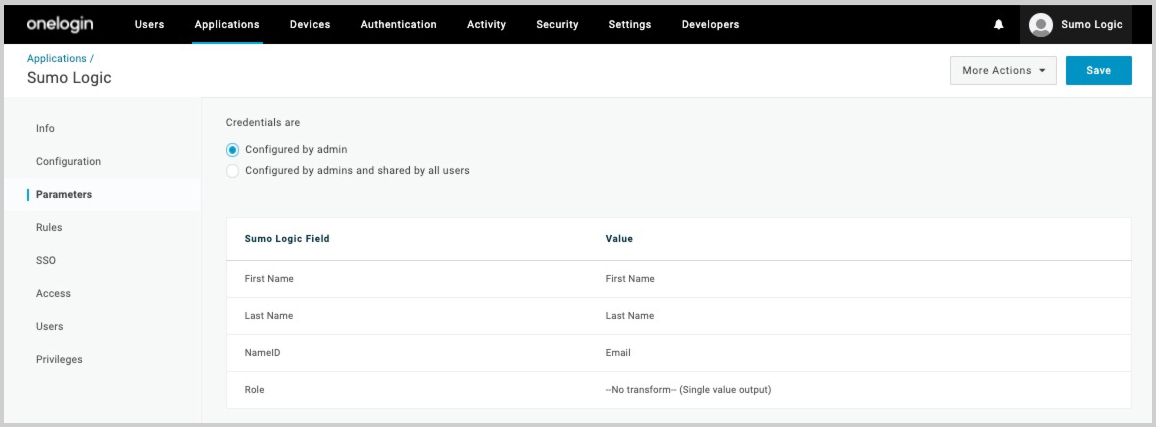Select 'Configured by admin' radio button
The image size is (1156, 427).
[x=233, y=150]
